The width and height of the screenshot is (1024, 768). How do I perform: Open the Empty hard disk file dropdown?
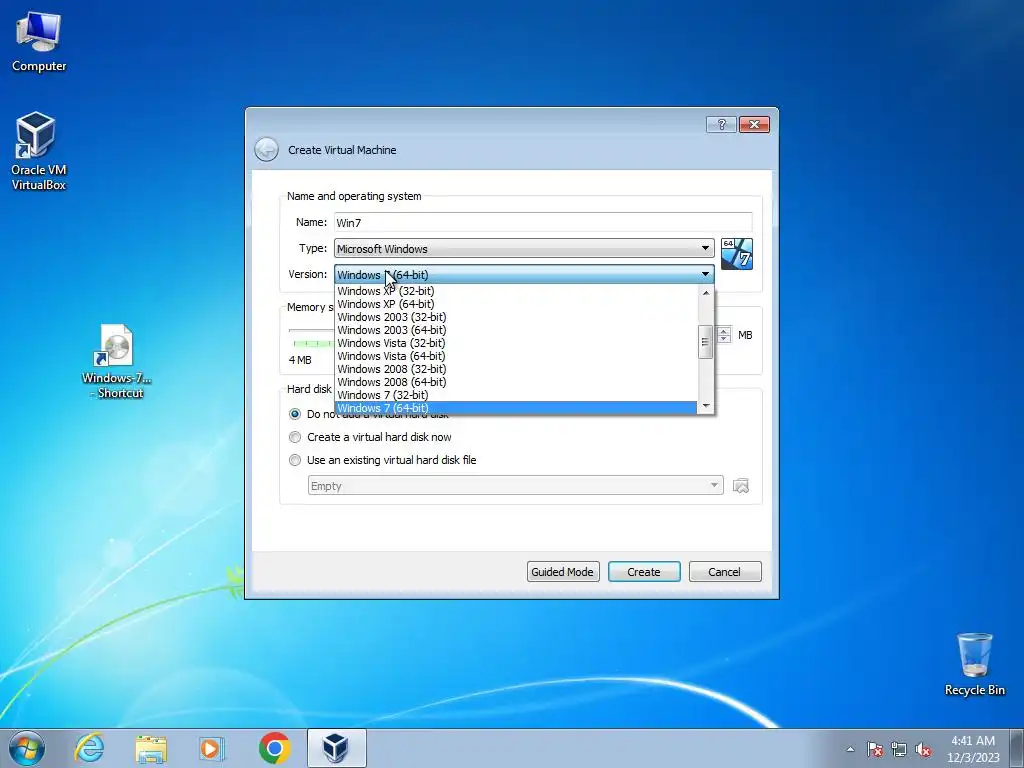(x=515, y=485)
